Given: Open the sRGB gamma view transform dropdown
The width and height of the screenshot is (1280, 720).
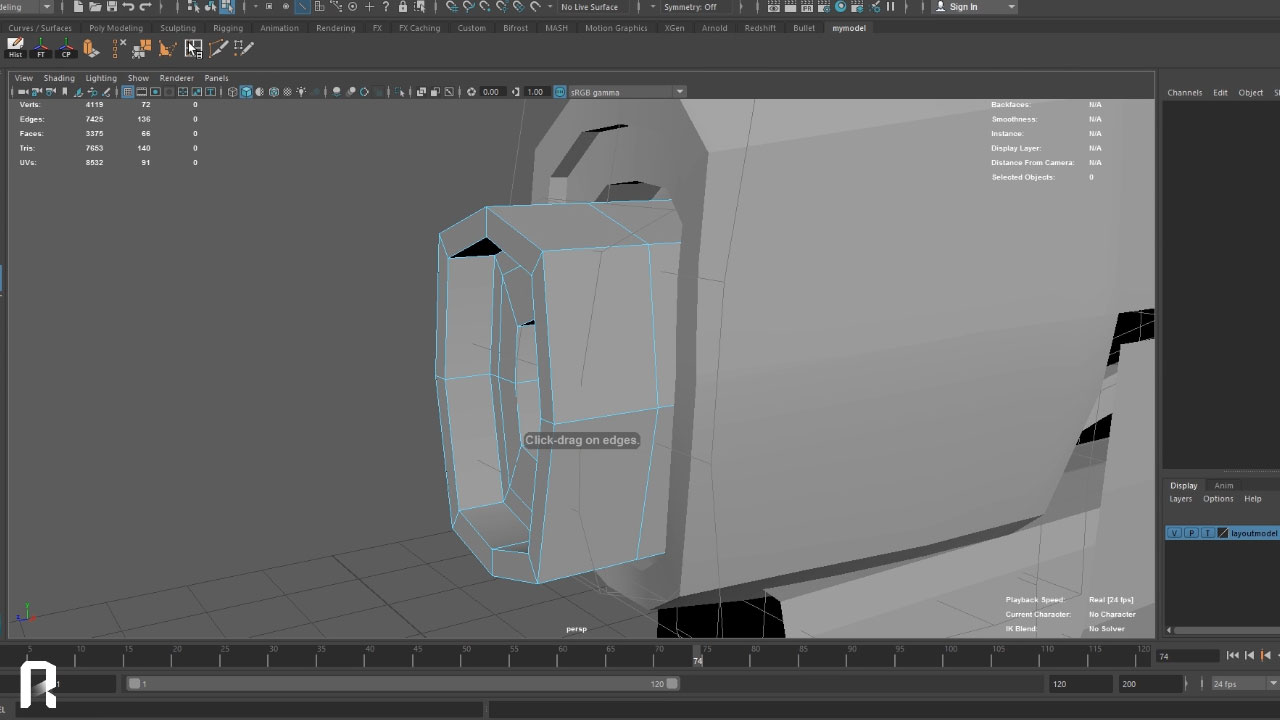Looking at the screenshot, I should [x=680, y=92].
